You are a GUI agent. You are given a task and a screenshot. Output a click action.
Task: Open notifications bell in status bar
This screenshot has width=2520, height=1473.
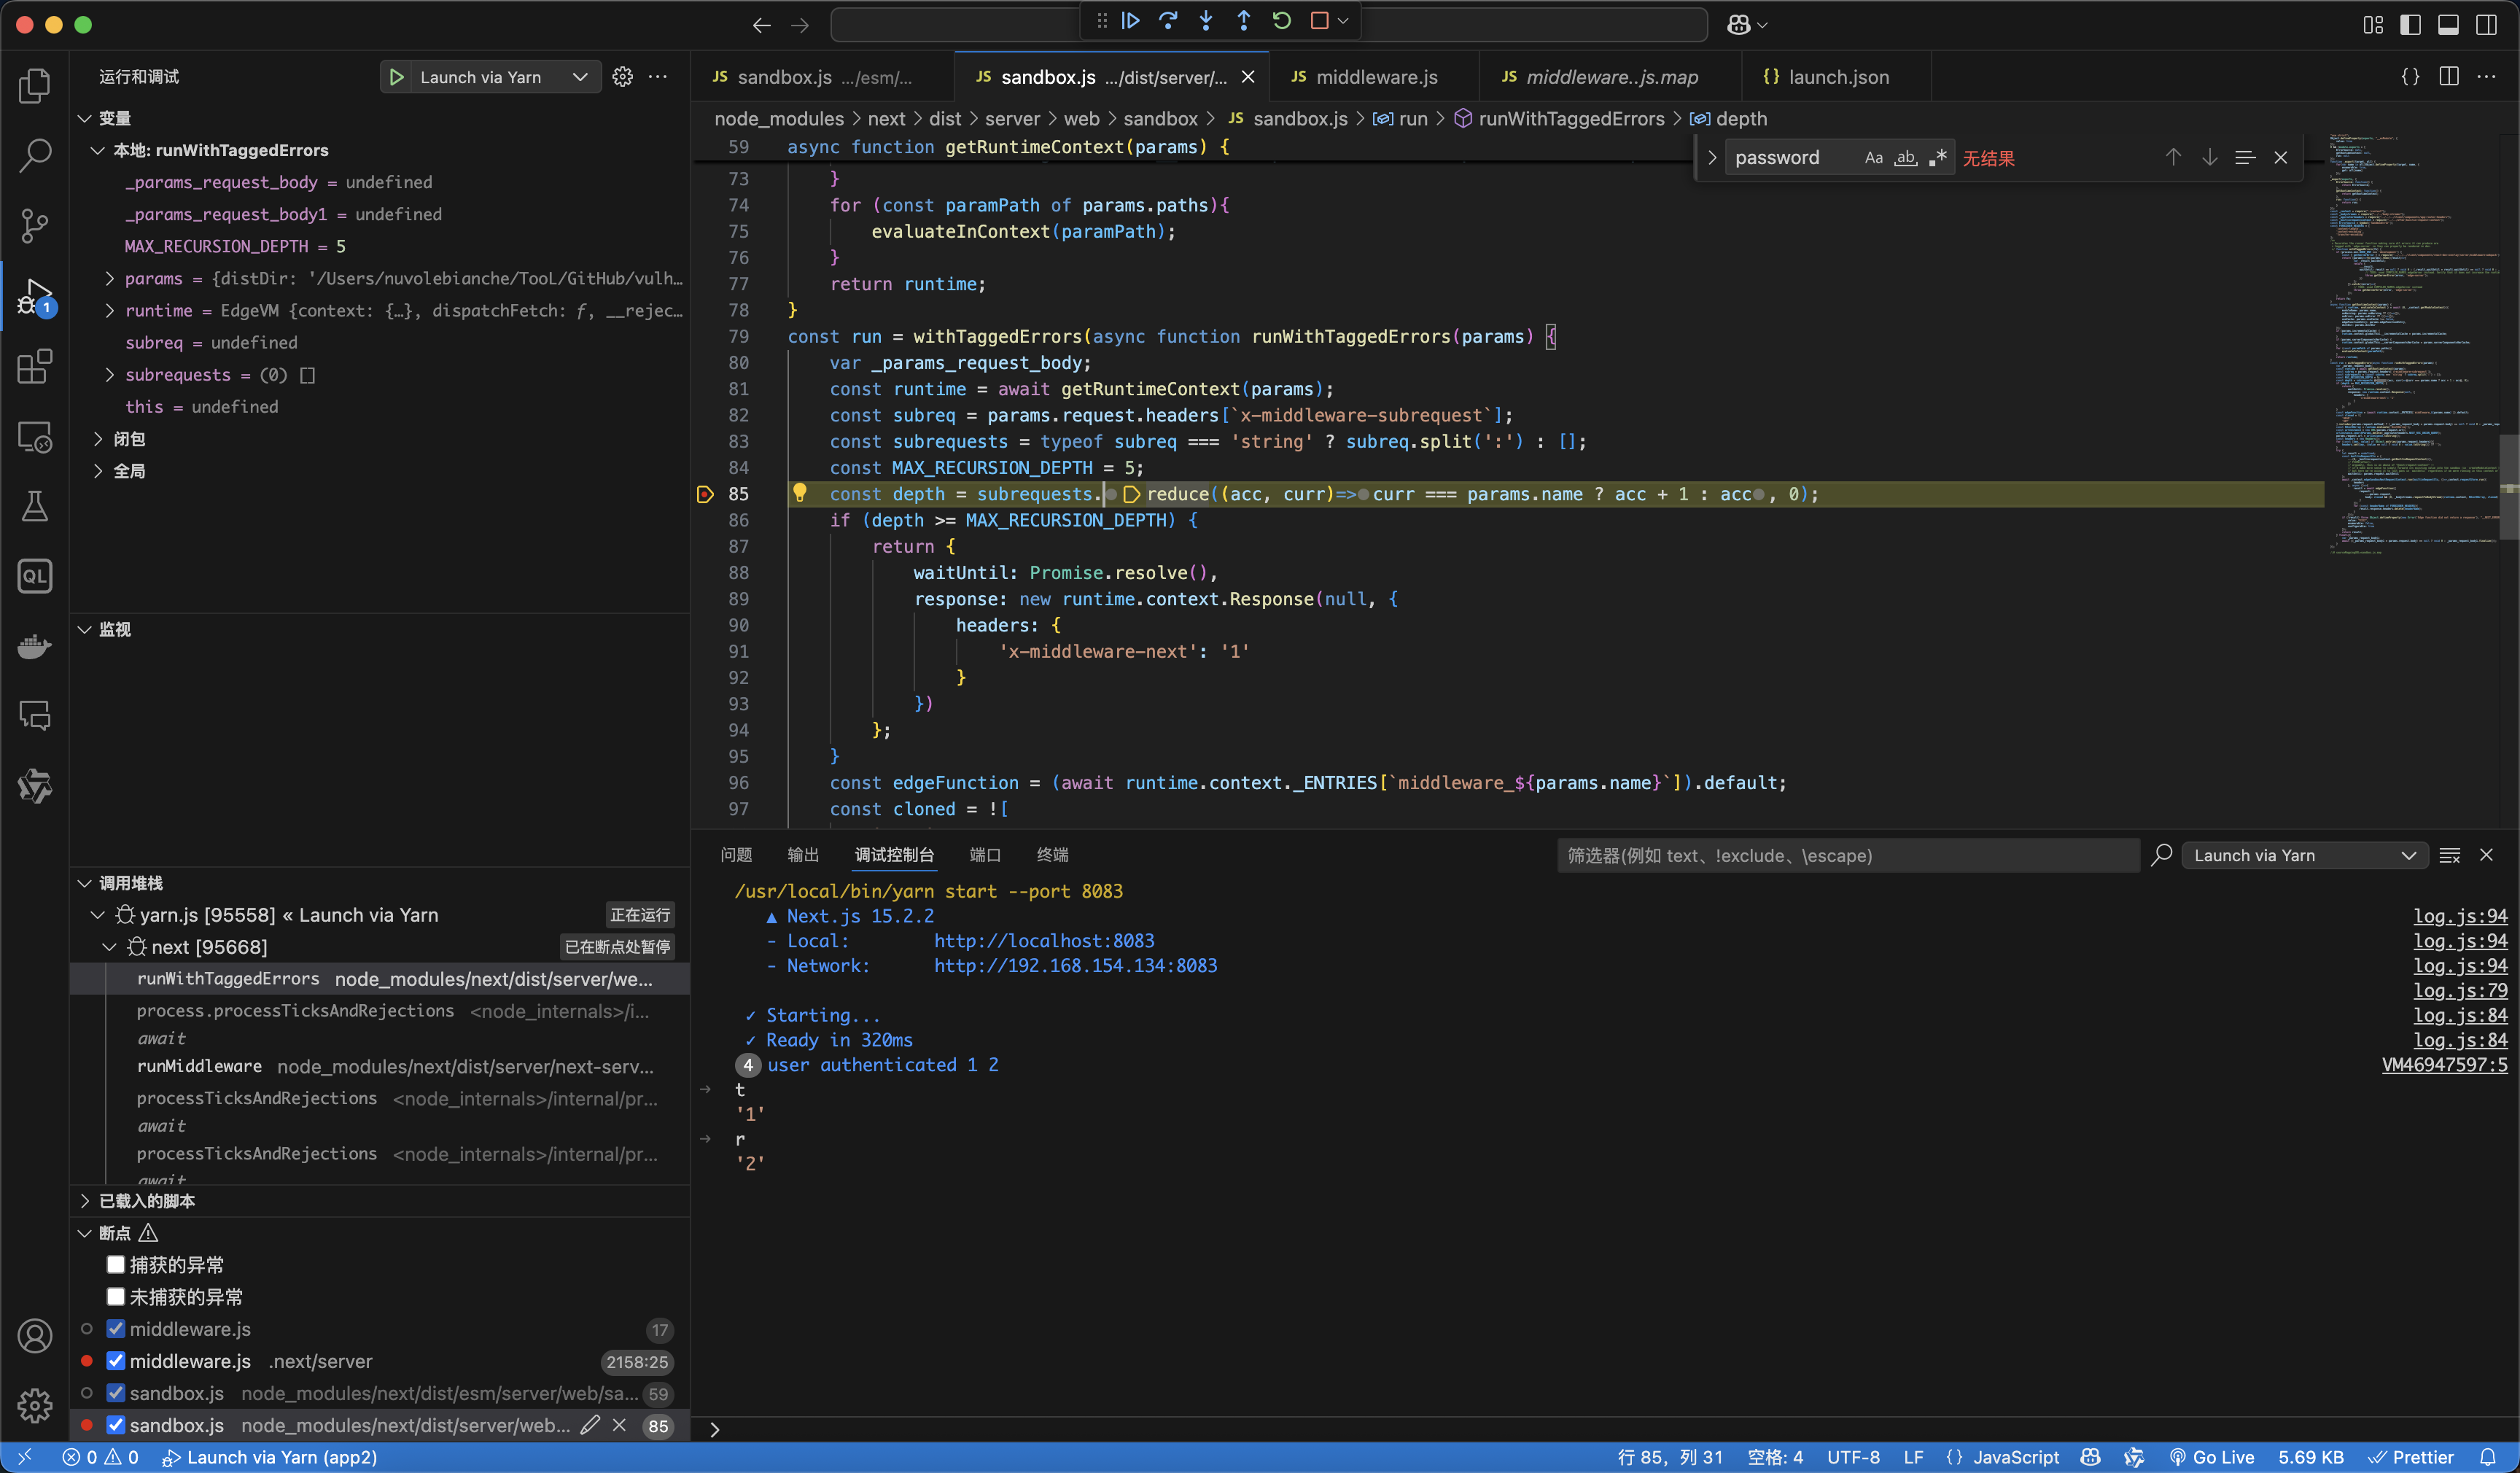tap(2488, 1457)
